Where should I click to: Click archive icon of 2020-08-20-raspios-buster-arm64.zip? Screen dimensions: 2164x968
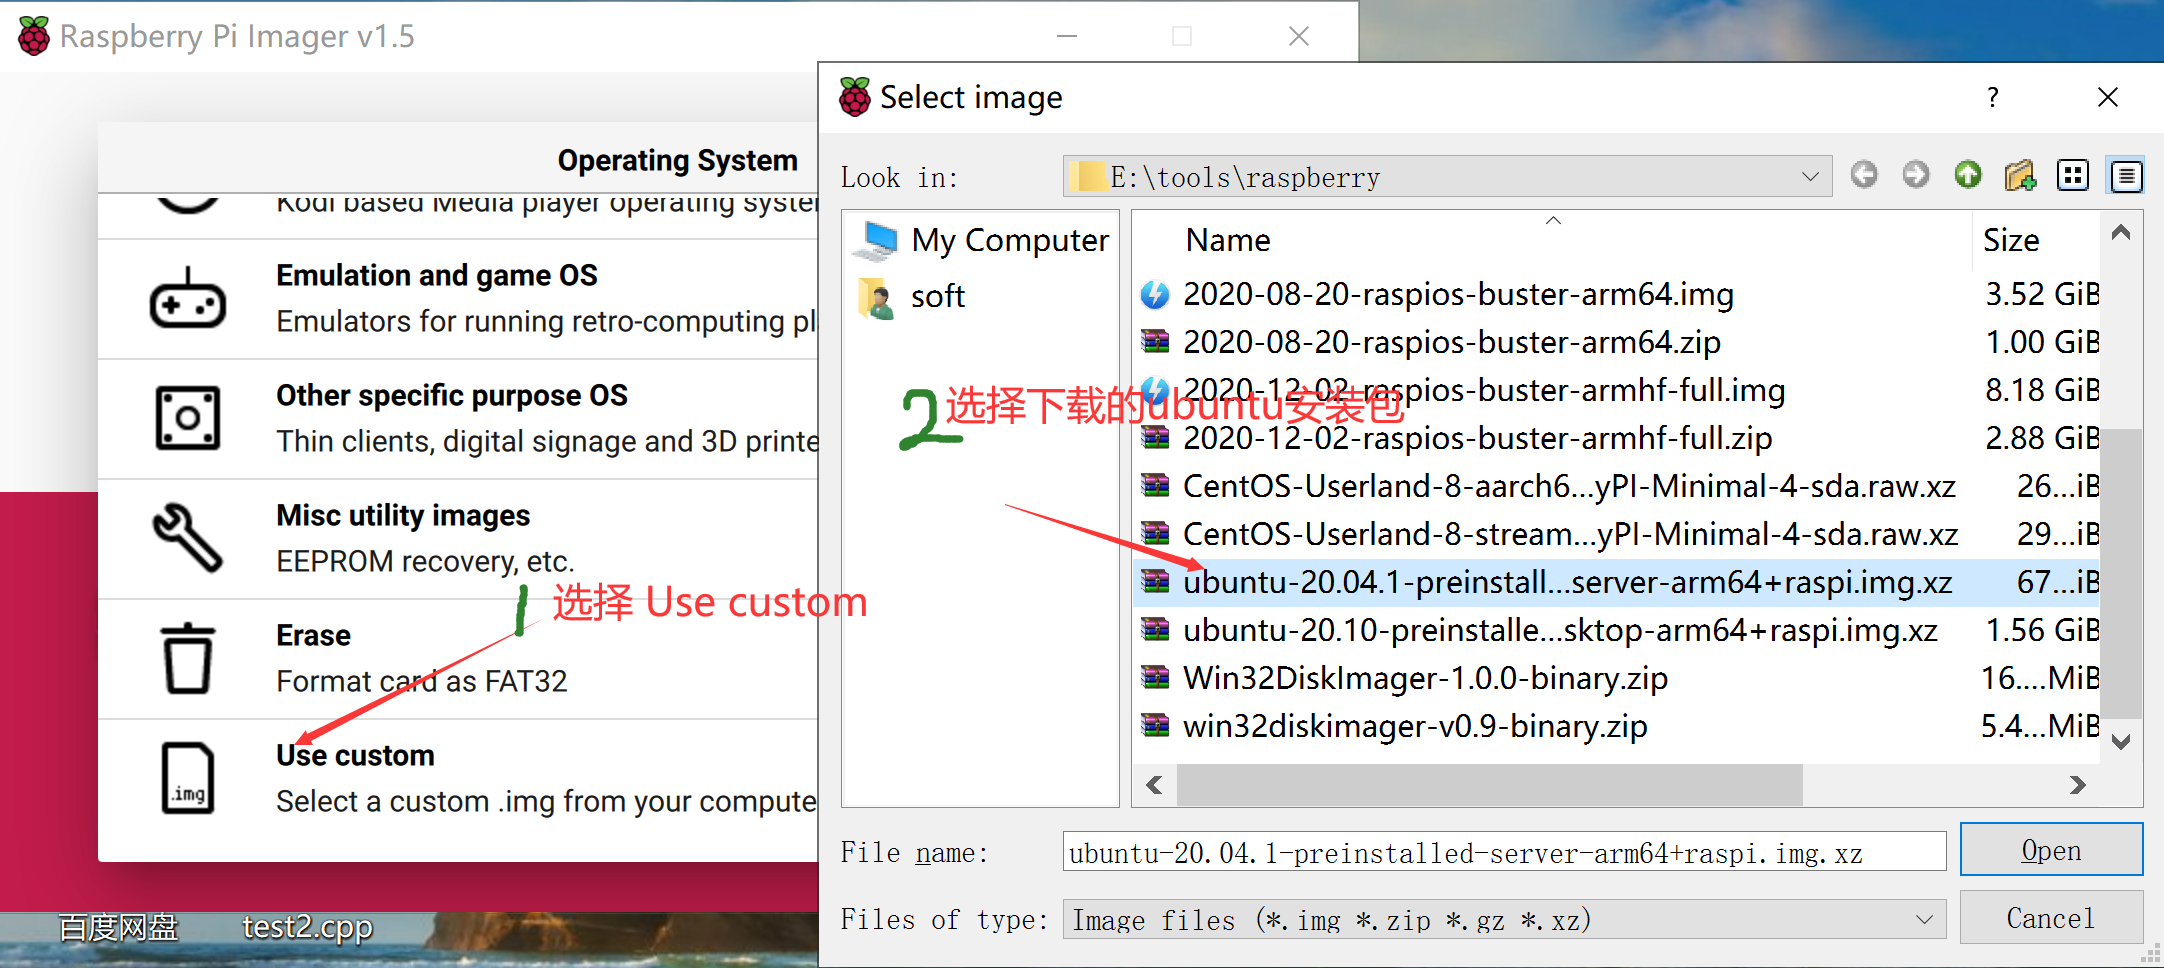[x=1155, y=343]
